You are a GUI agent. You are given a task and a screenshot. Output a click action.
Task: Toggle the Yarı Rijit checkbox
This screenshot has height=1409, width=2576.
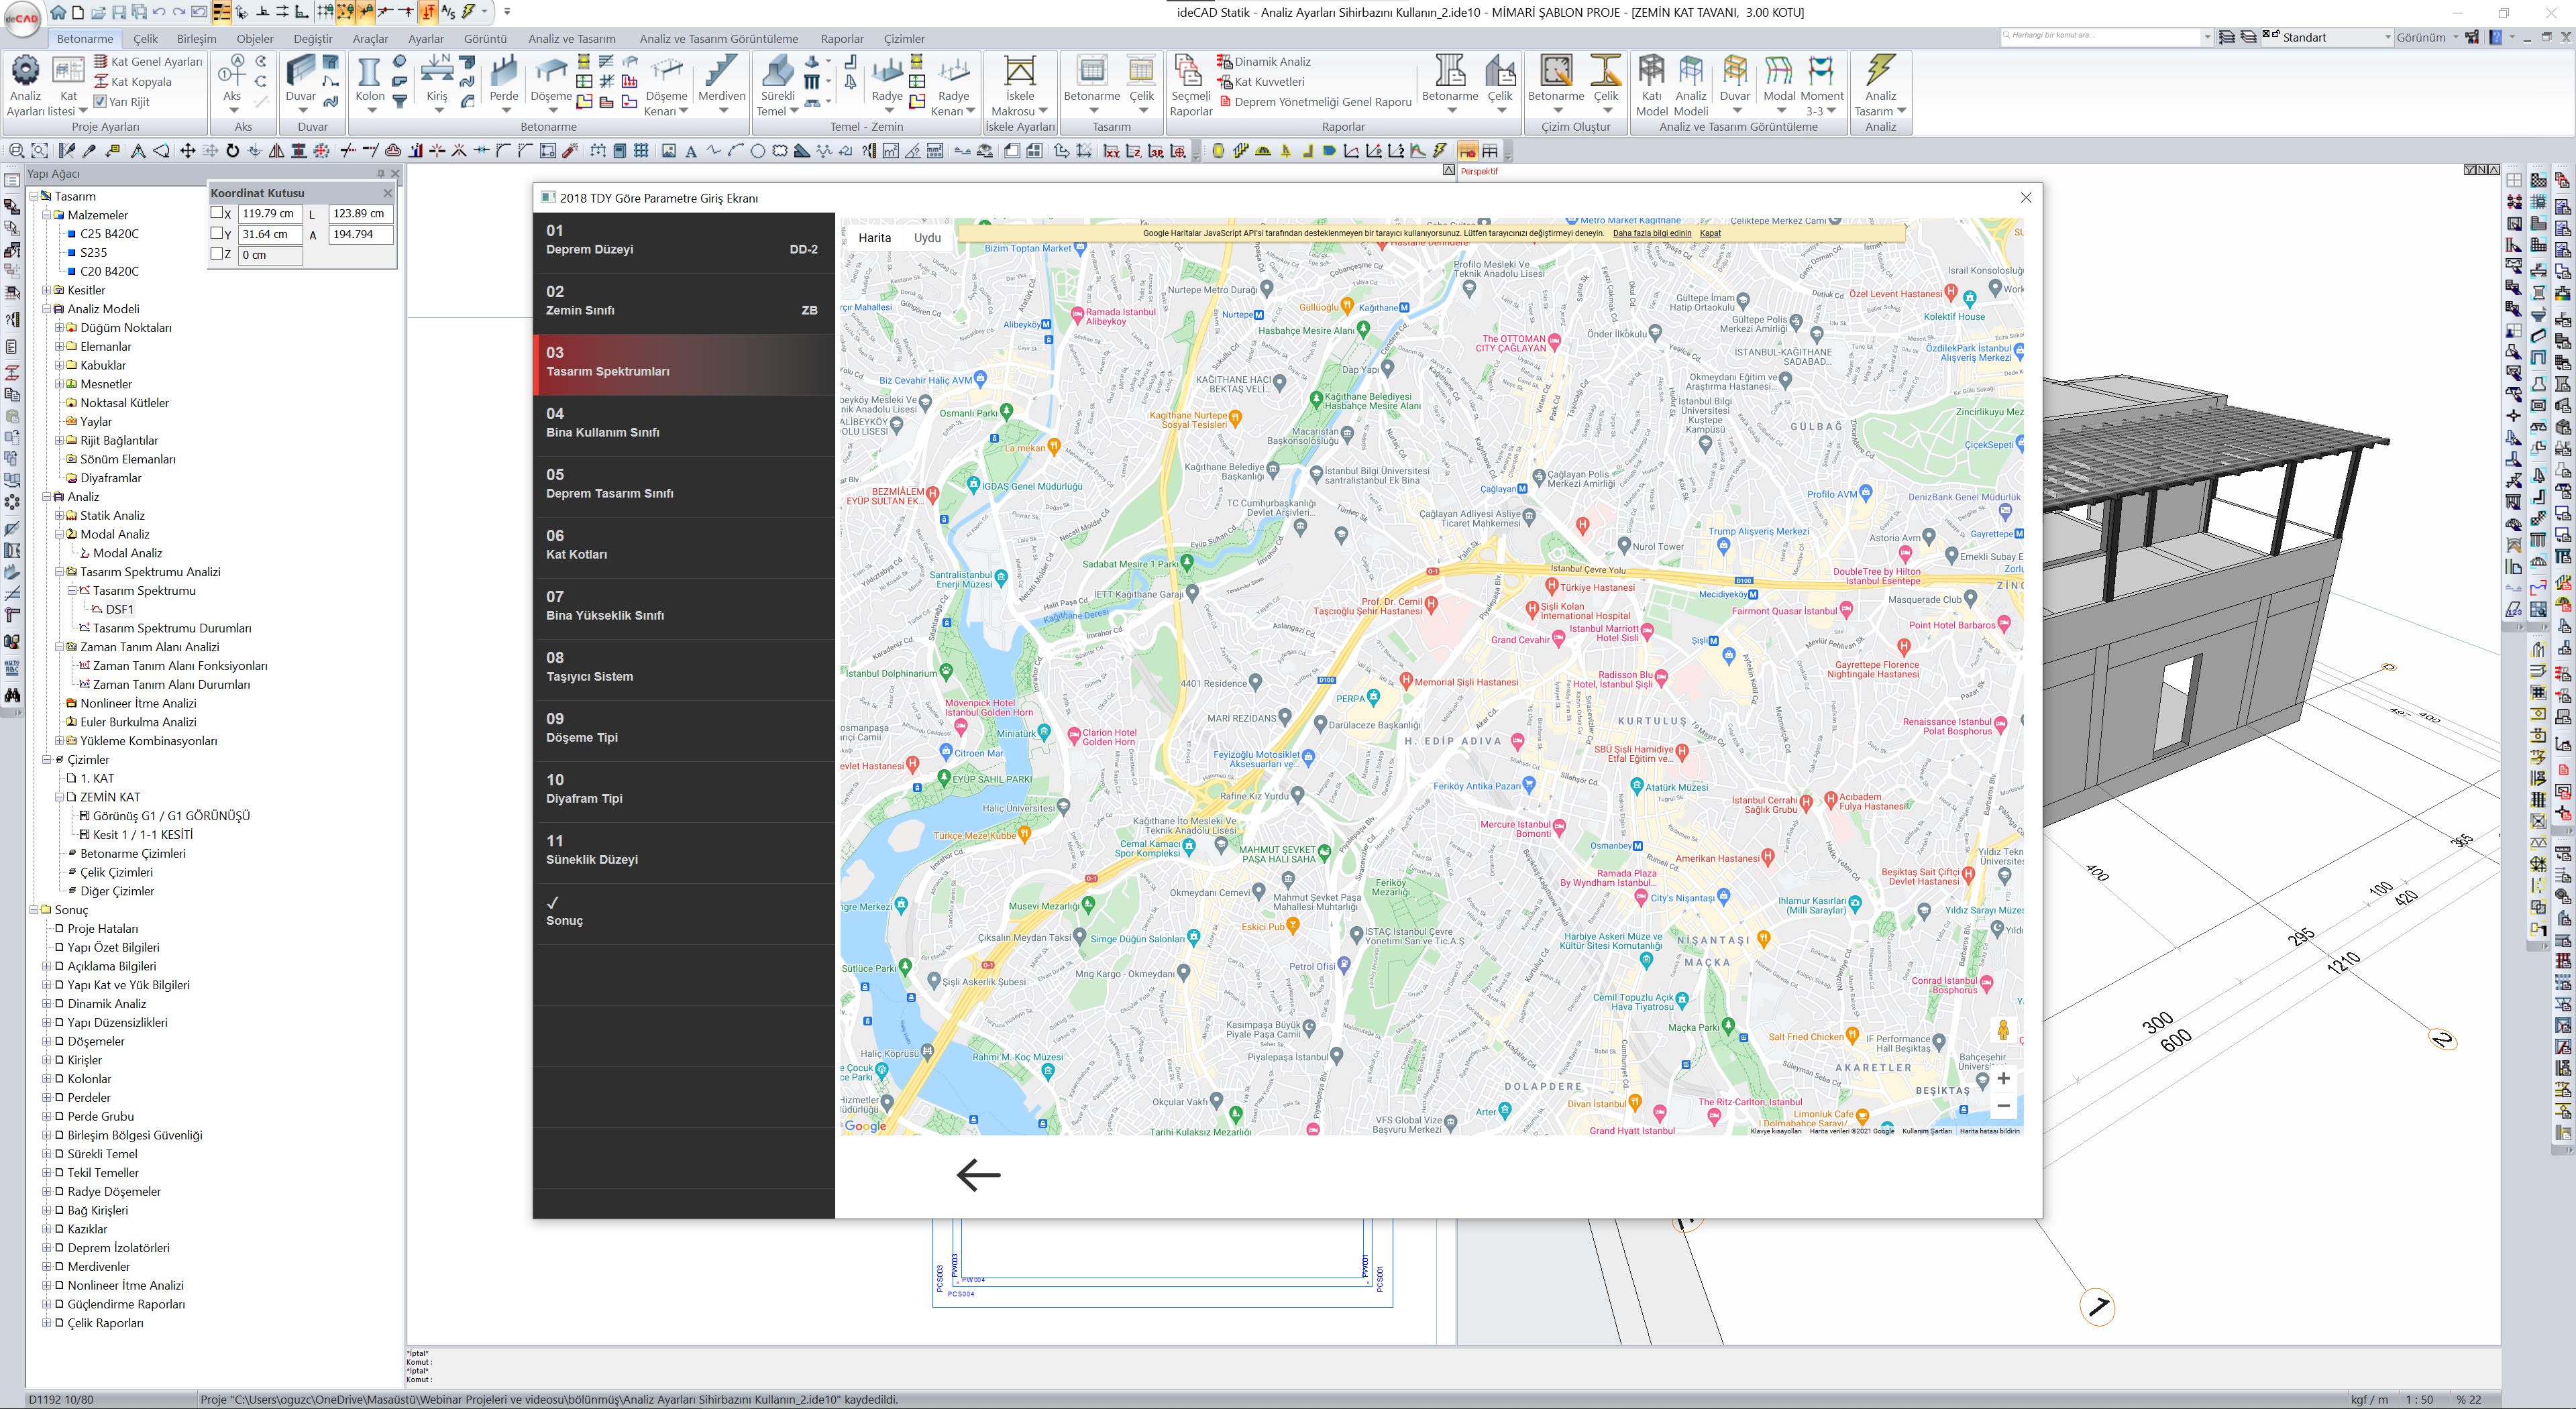[100, 101]
